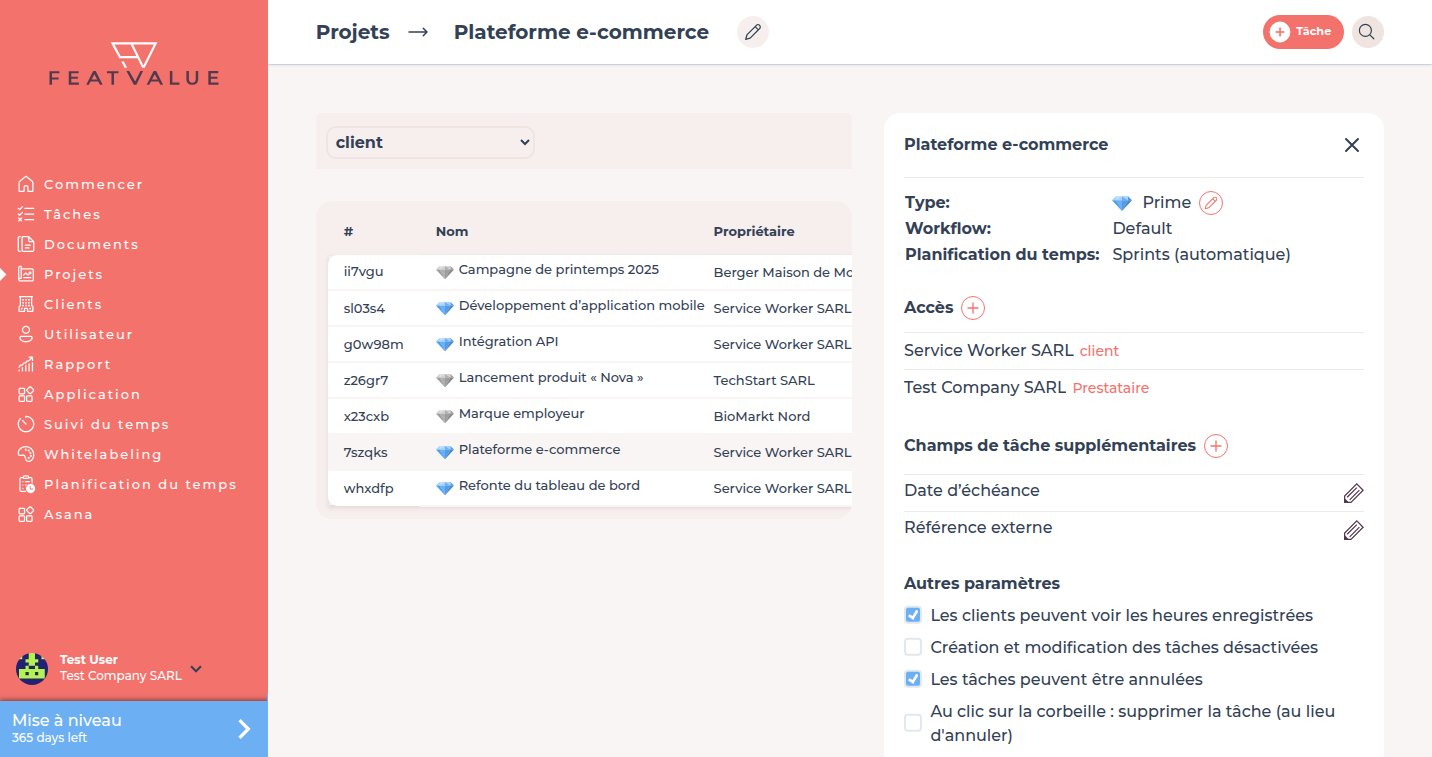This screenshot has width=1432, height=757.
Task: Open the Mise à niveau upgrade arrow
Action: [244, 729]
